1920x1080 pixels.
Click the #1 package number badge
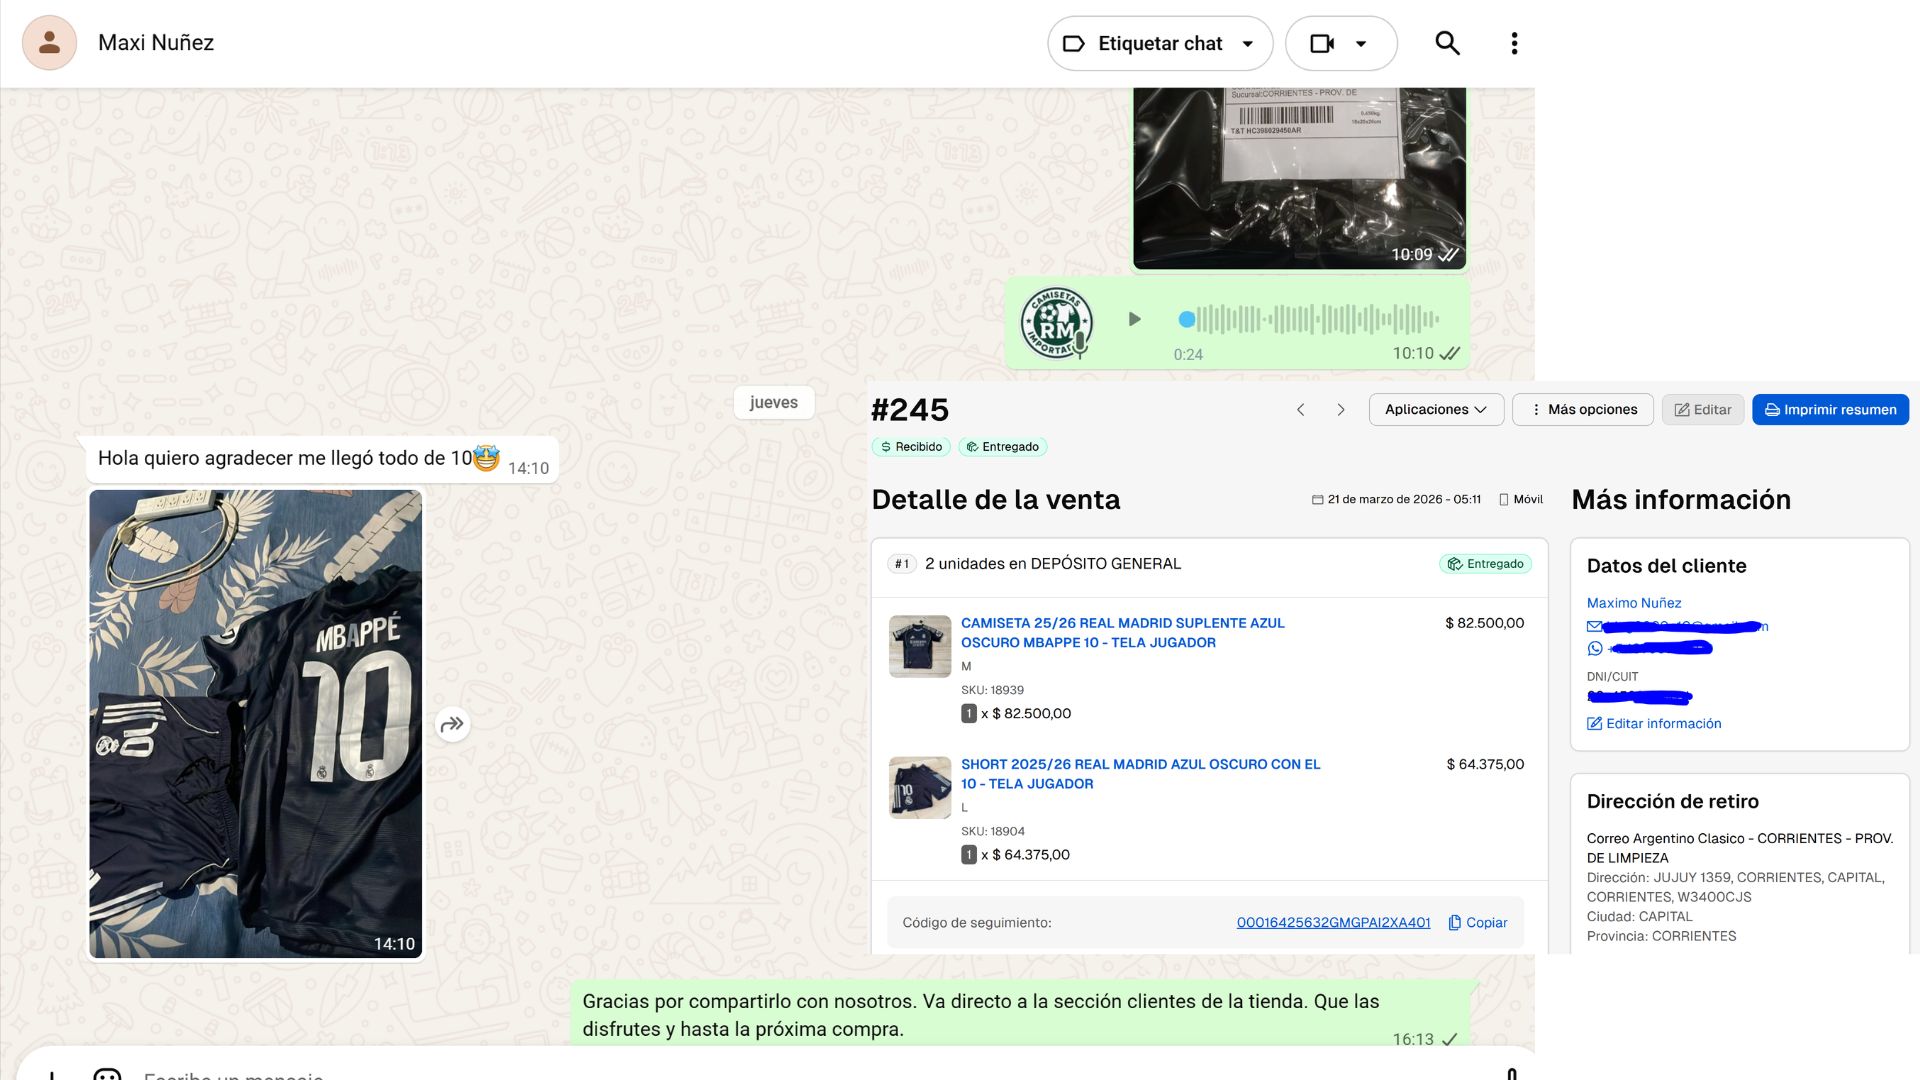(902, 564)
